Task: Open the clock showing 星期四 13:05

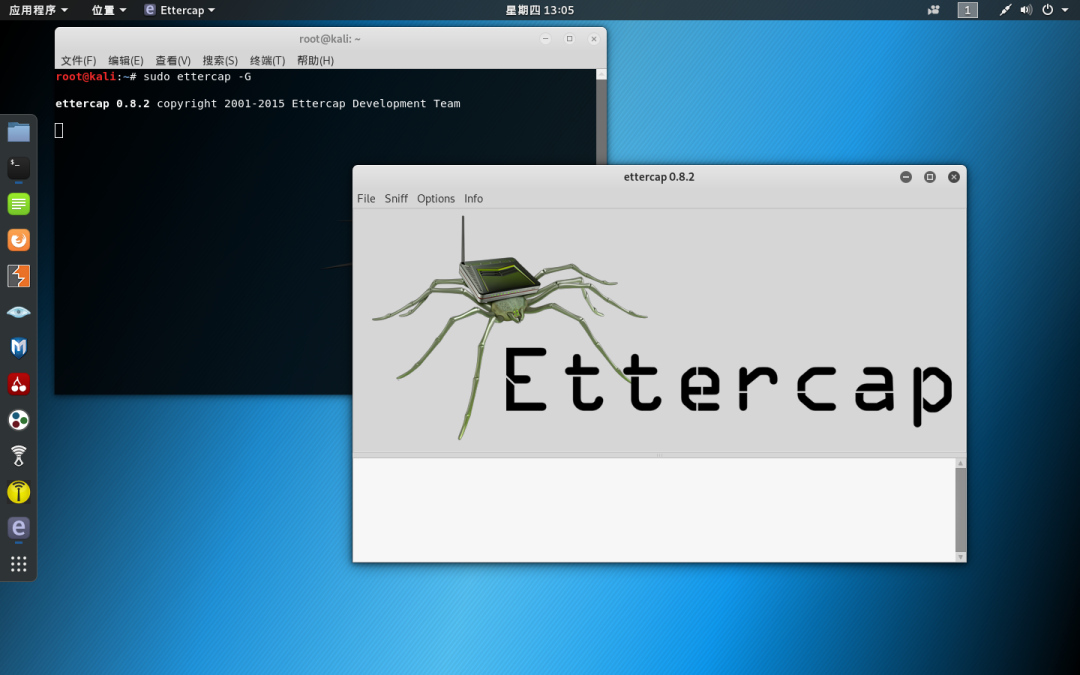Action: pos(539,10)
